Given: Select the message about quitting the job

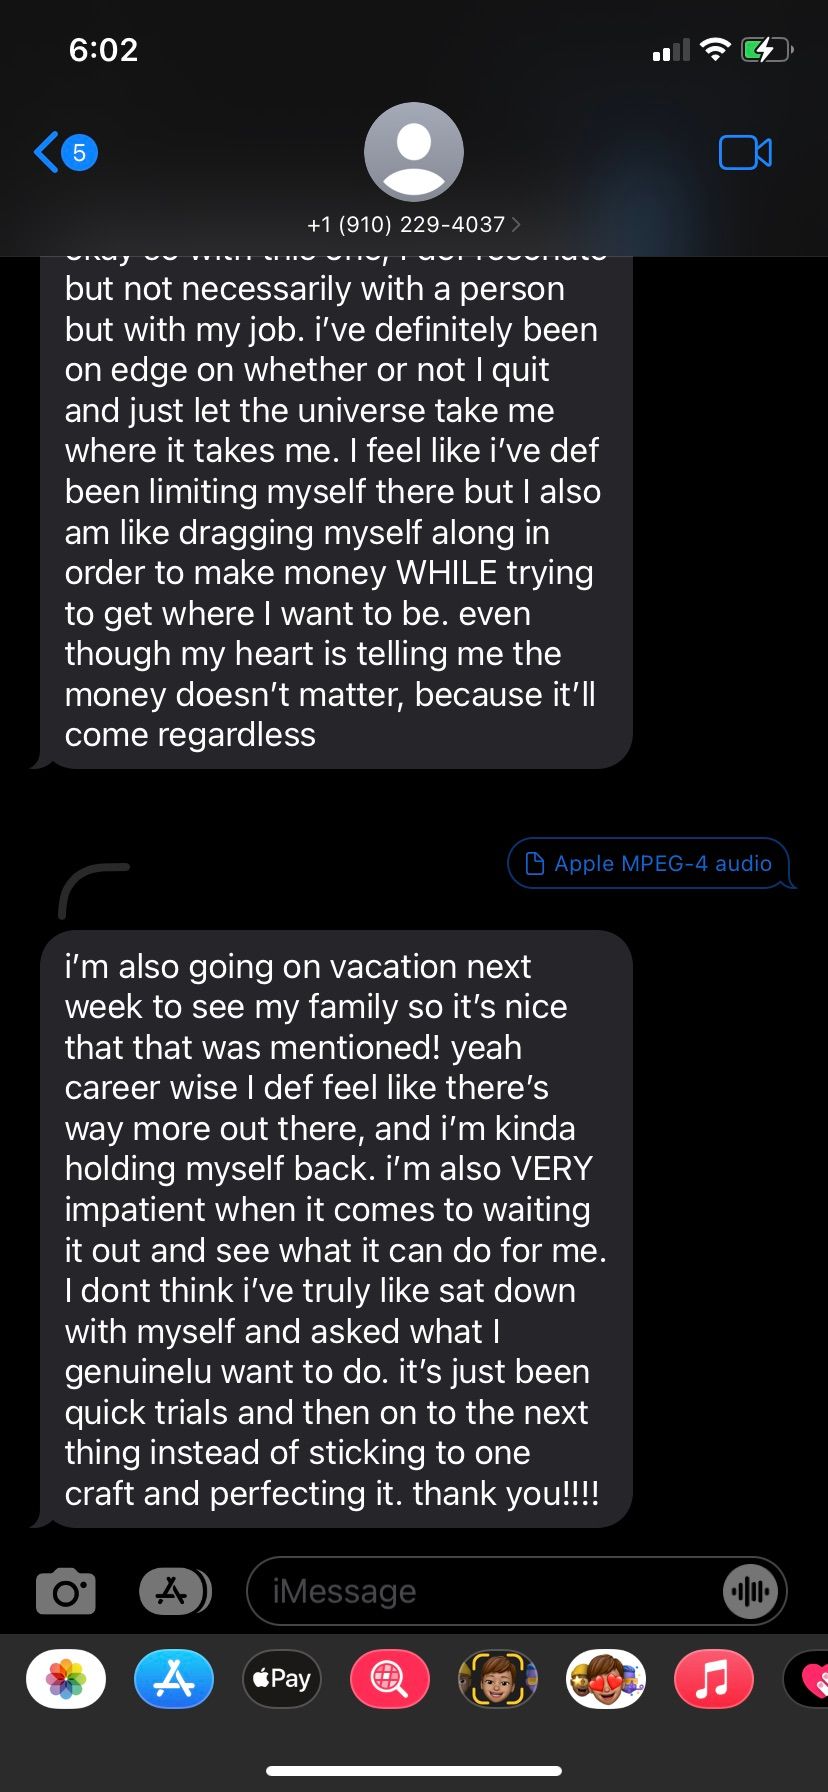Looking at the screenshot, I should coord(334,512).
